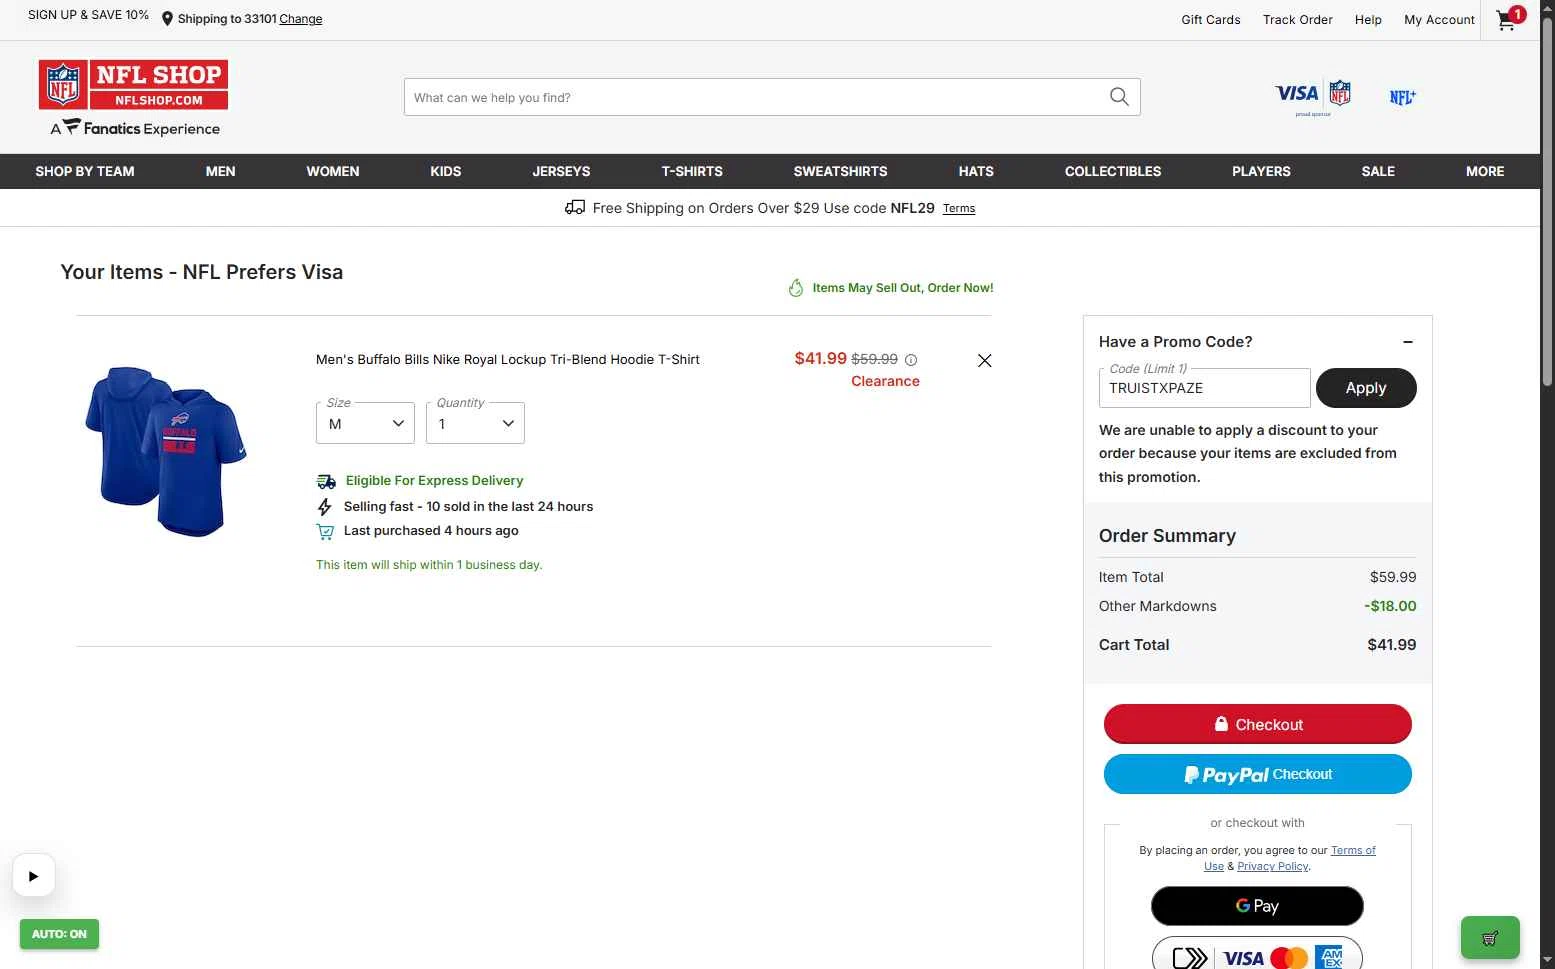Click the Cart Total $41.99 value

click(x=1392, y=645)
